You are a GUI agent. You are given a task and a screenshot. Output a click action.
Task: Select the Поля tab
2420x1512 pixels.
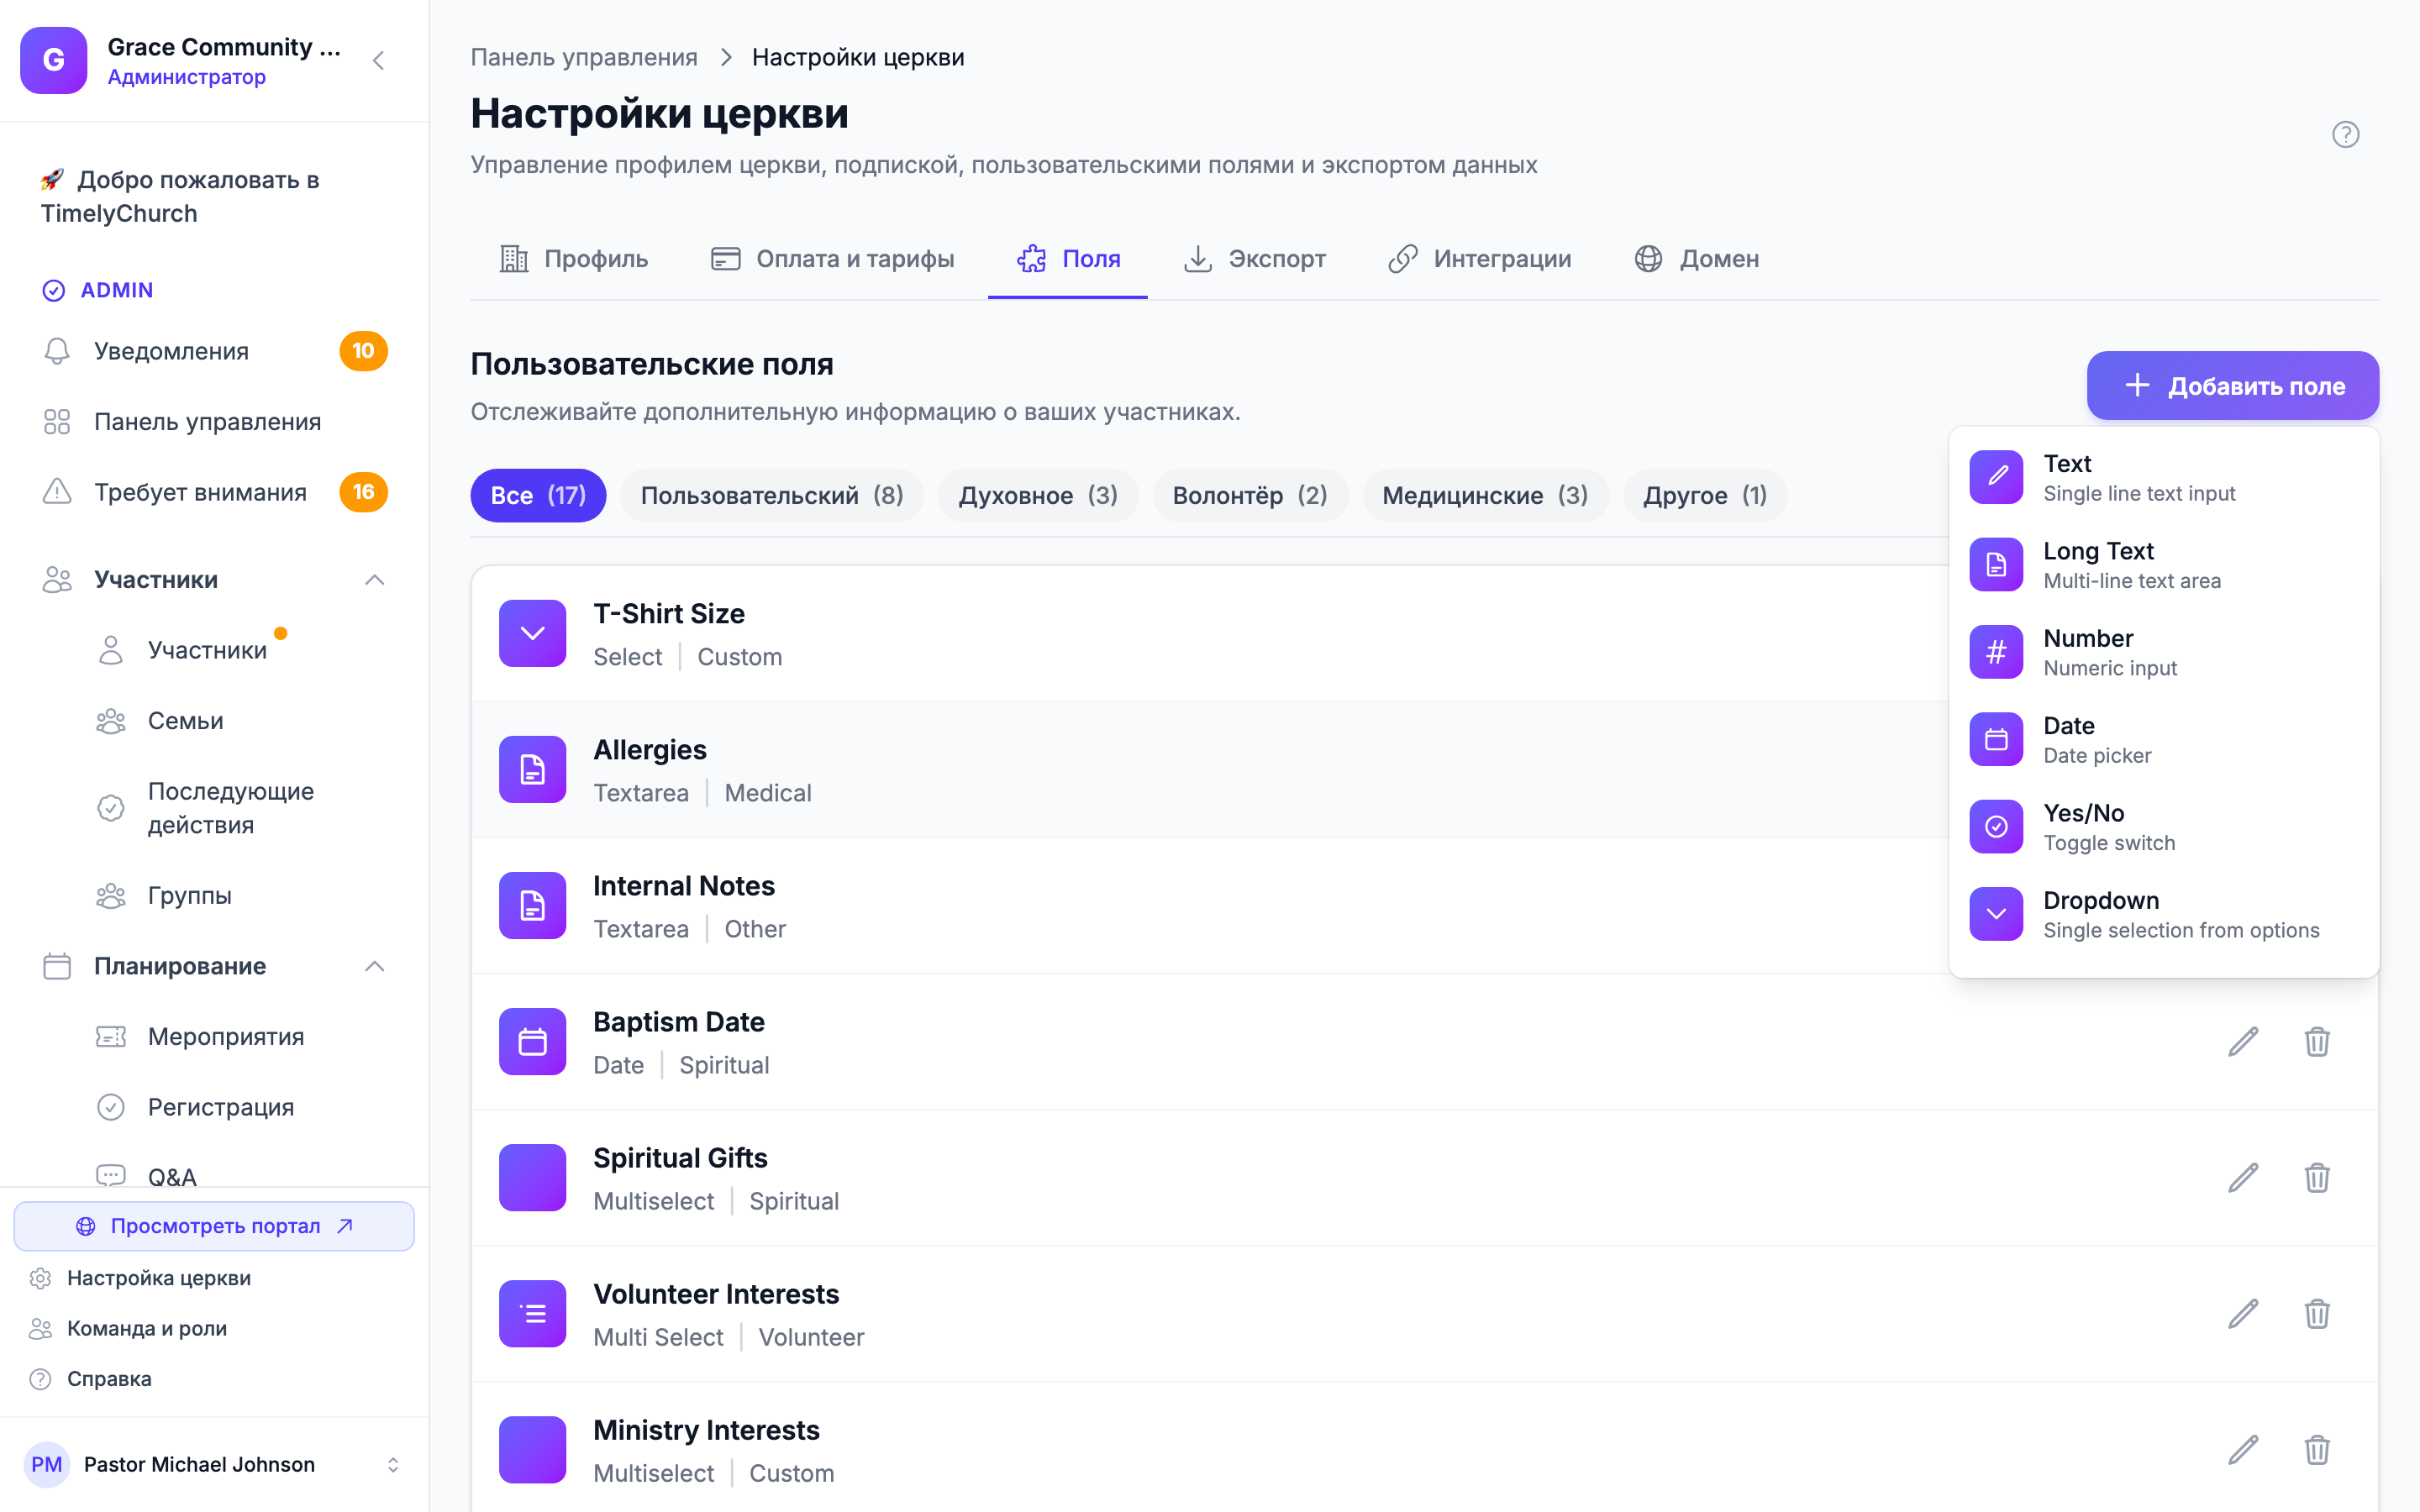coord(1068,259)
